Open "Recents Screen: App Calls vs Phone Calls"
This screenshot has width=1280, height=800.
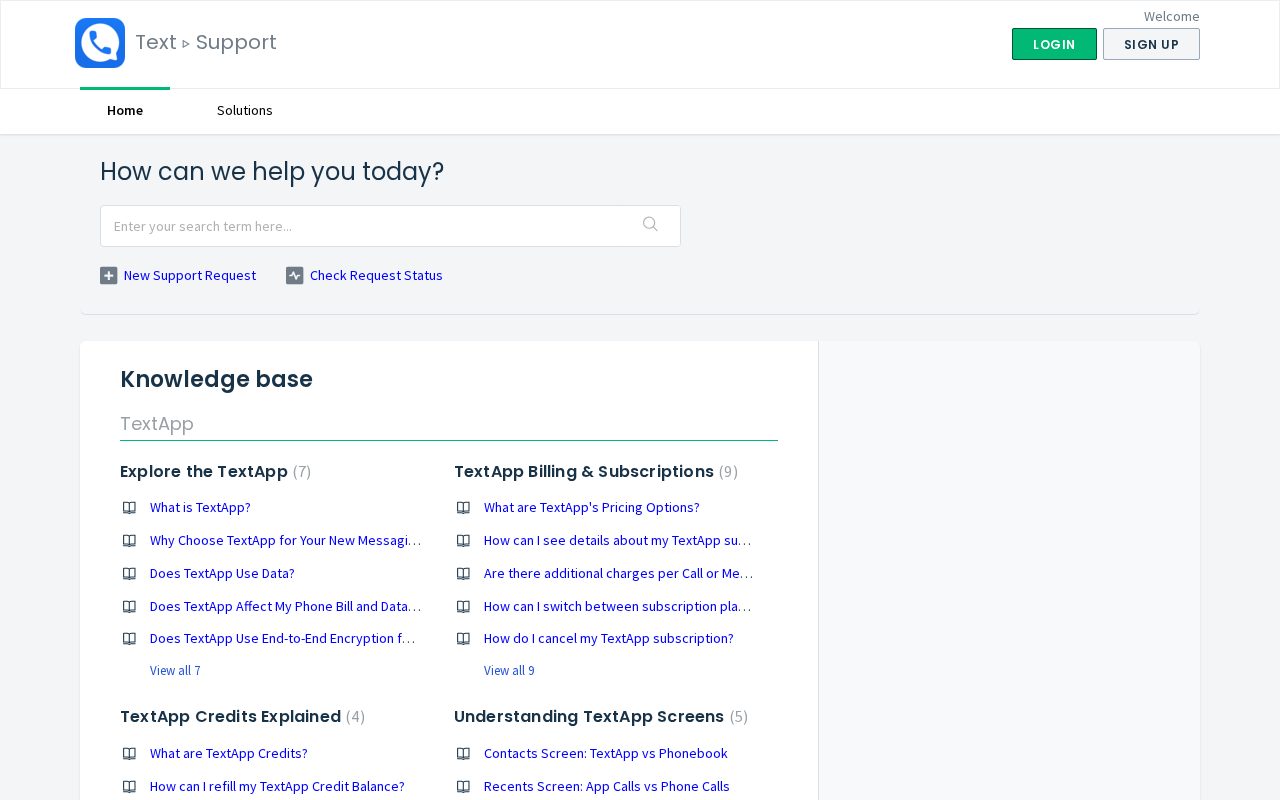606,787
